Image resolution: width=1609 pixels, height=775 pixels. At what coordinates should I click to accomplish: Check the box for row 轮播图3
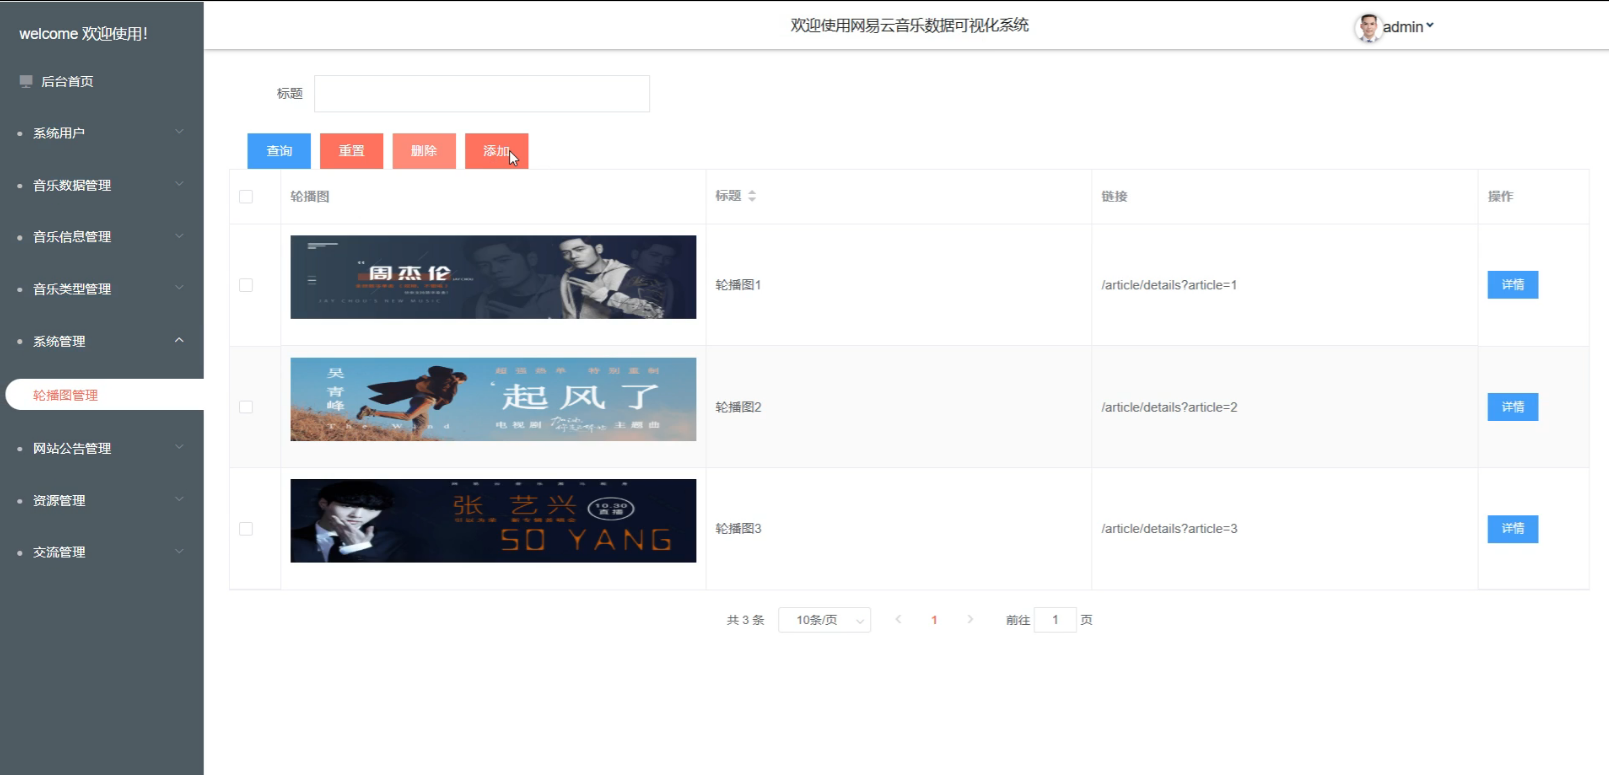[x=246, y=529]
